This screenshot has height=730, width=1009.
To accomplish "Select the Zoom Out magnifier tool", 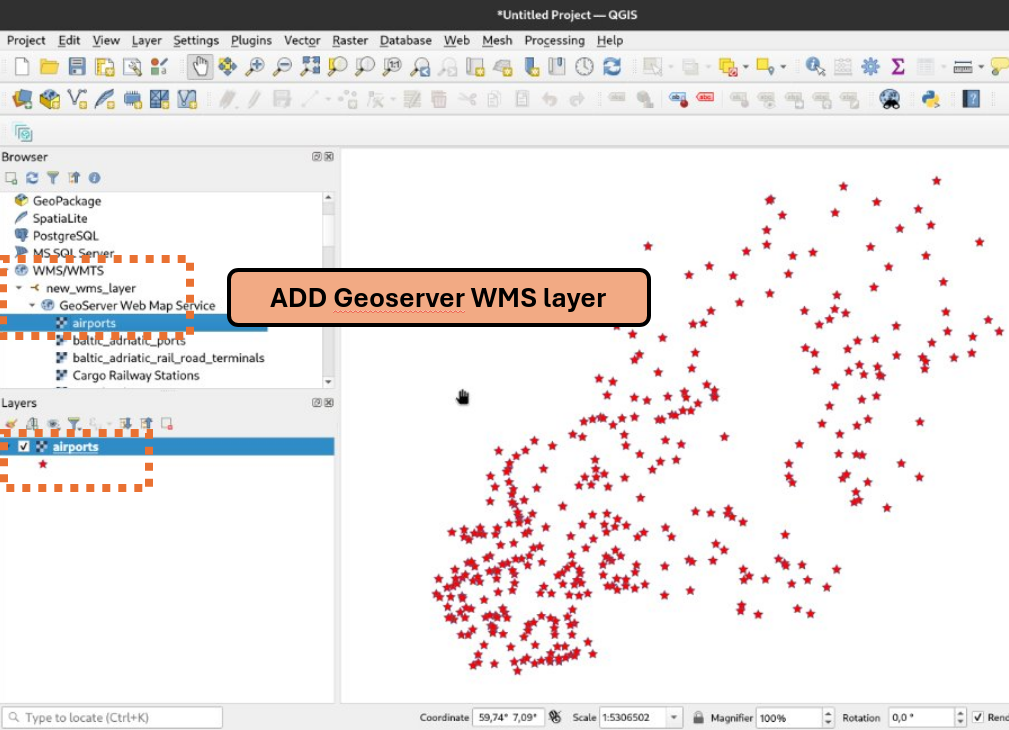I will coord(282,66).
